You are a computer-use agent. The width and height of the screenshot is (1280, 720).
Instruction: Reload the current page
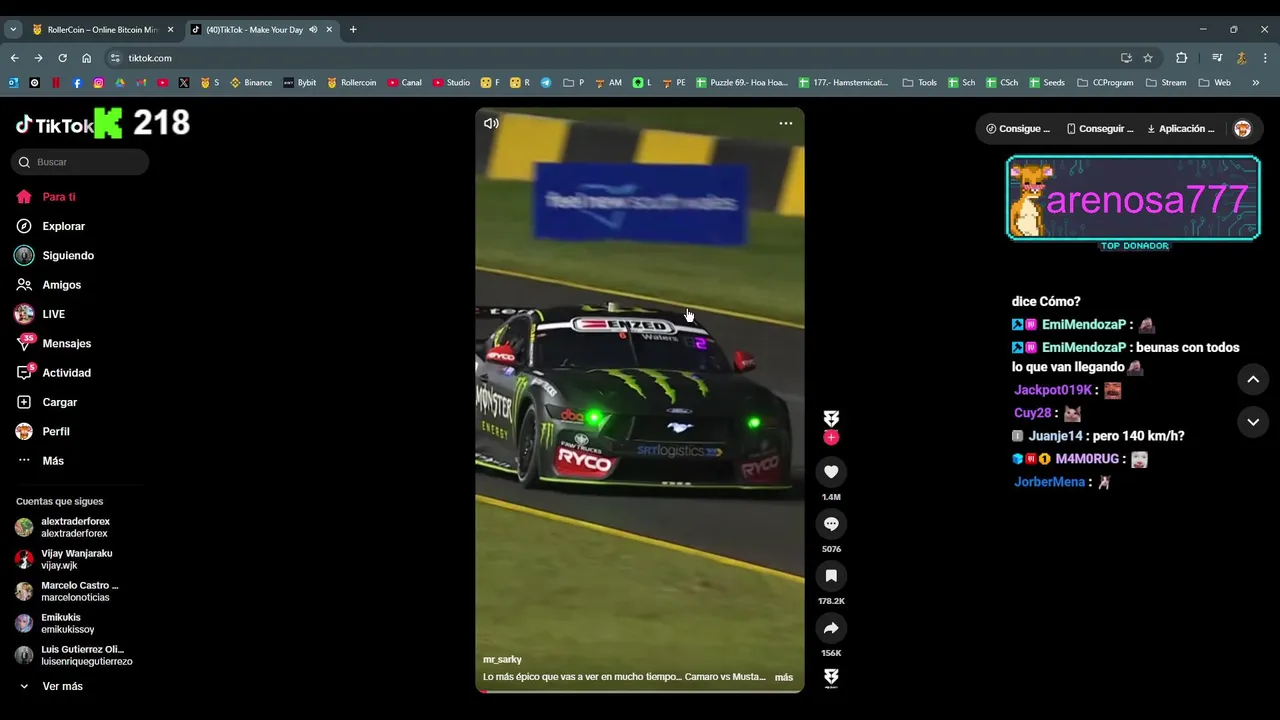point(62,58)
